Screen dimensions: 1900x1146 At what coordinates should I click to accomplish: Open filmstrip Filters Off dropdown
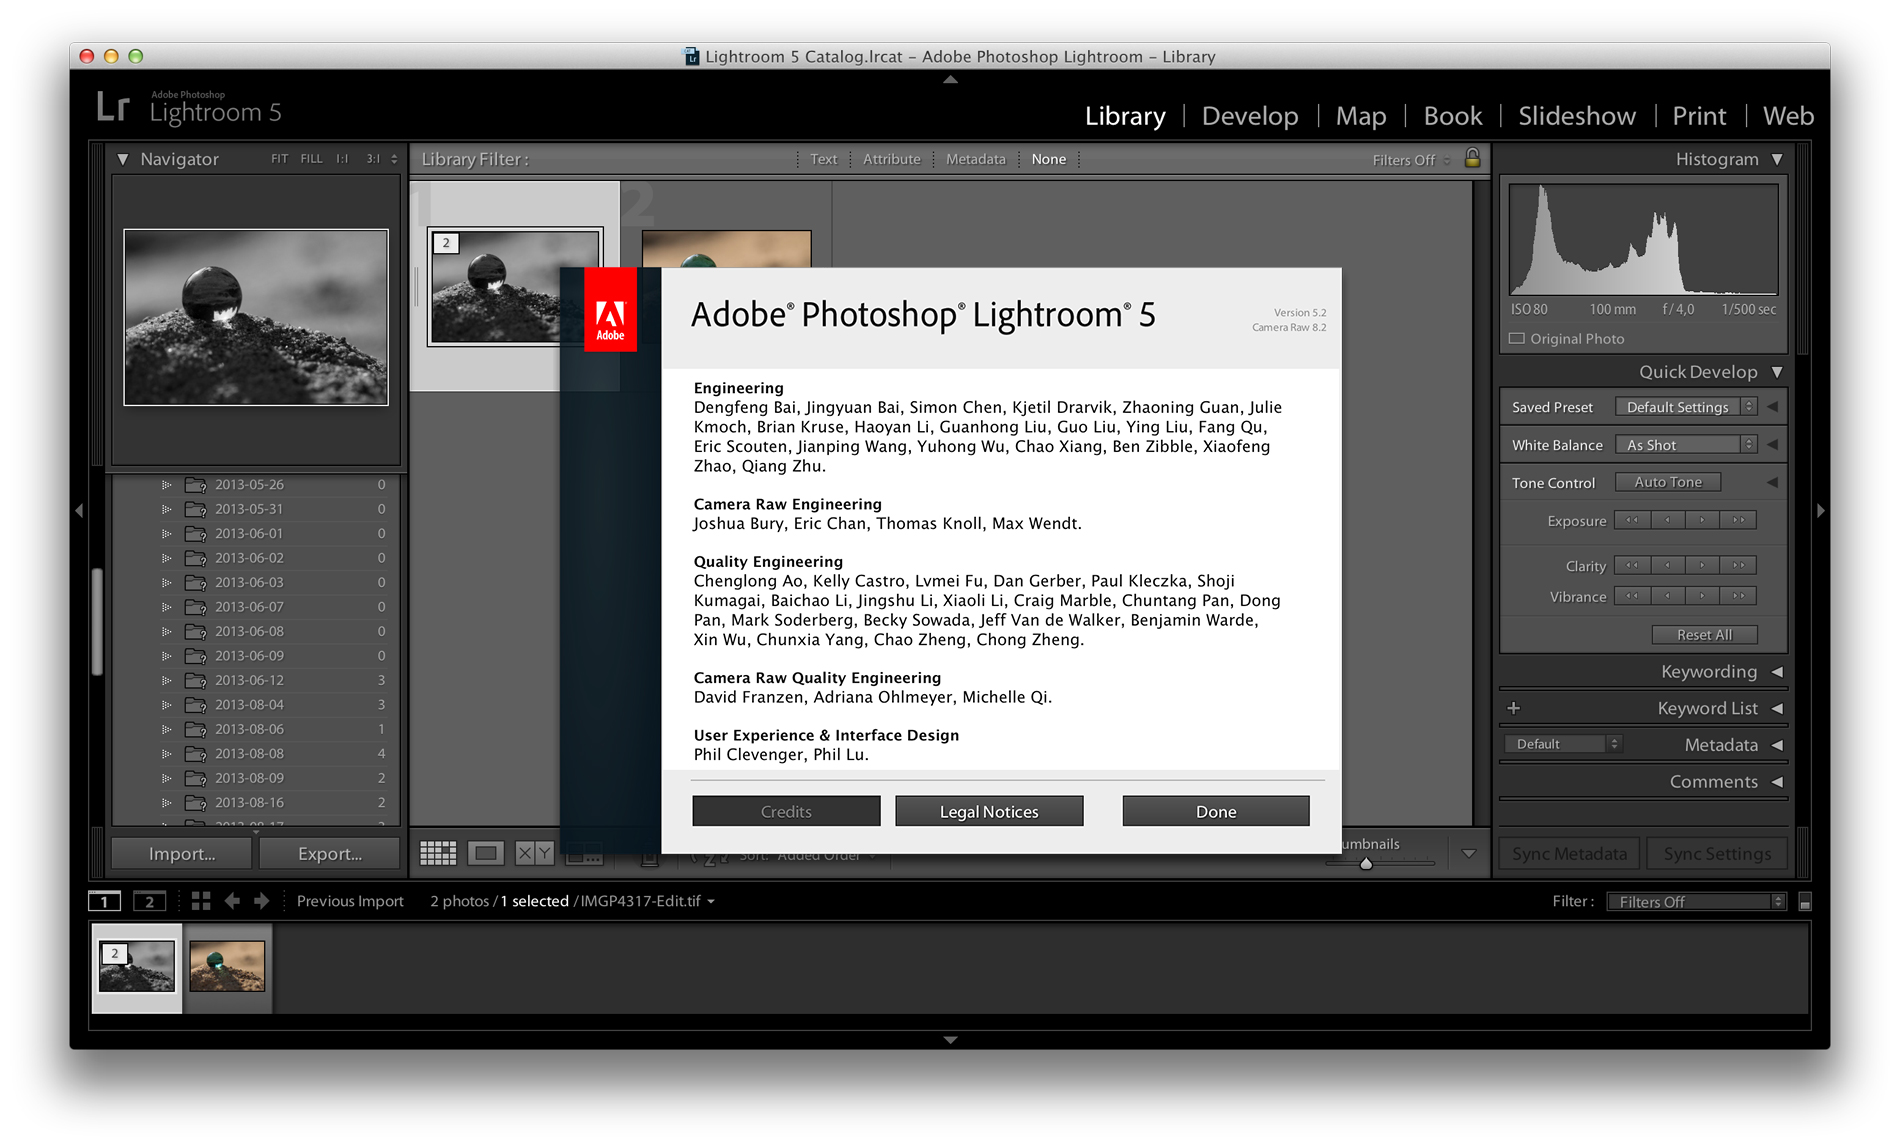(x=1696, y=902)
